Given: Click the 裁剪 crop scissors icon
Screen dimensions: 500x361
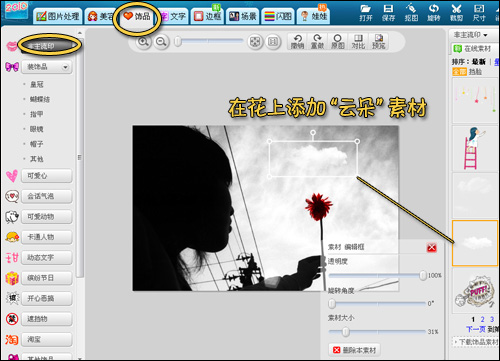Looking at the screenshot, I should pyautogui.click(x=456, y=13).
